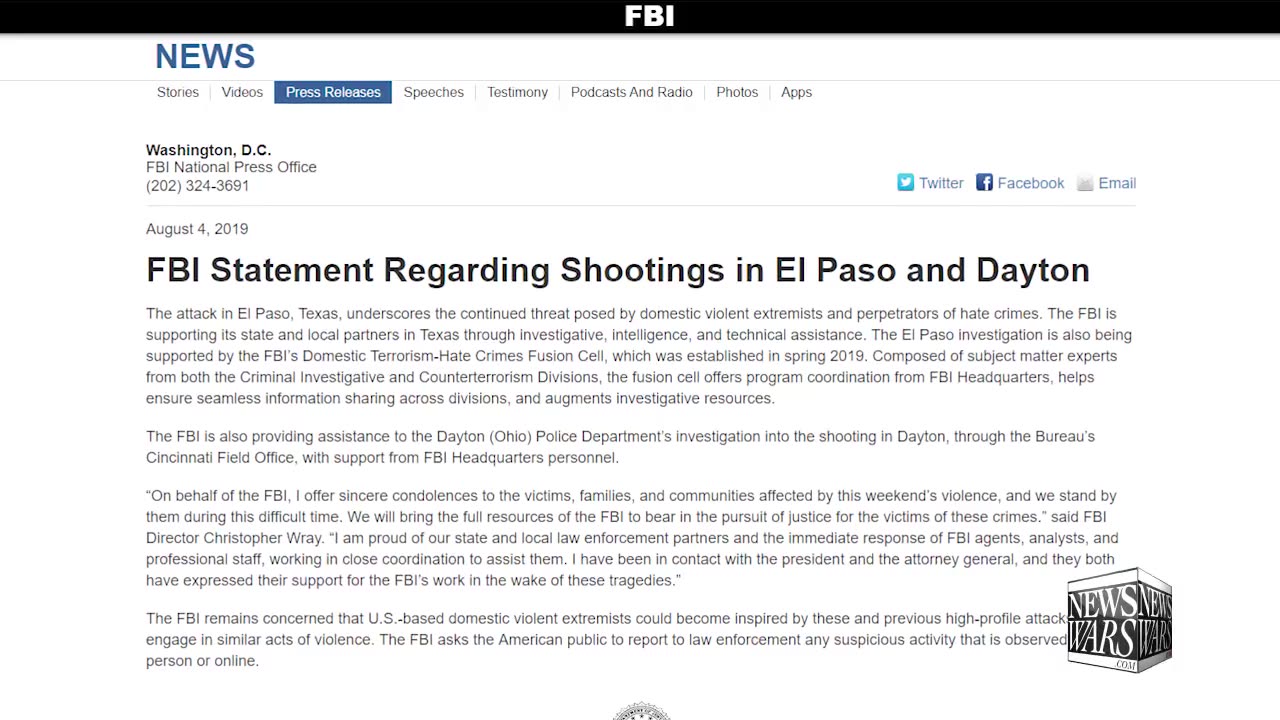The height and width of the screenshot is (720, 1280).
Task: Share the statement via Twitter link
Action: pos(941,183)
